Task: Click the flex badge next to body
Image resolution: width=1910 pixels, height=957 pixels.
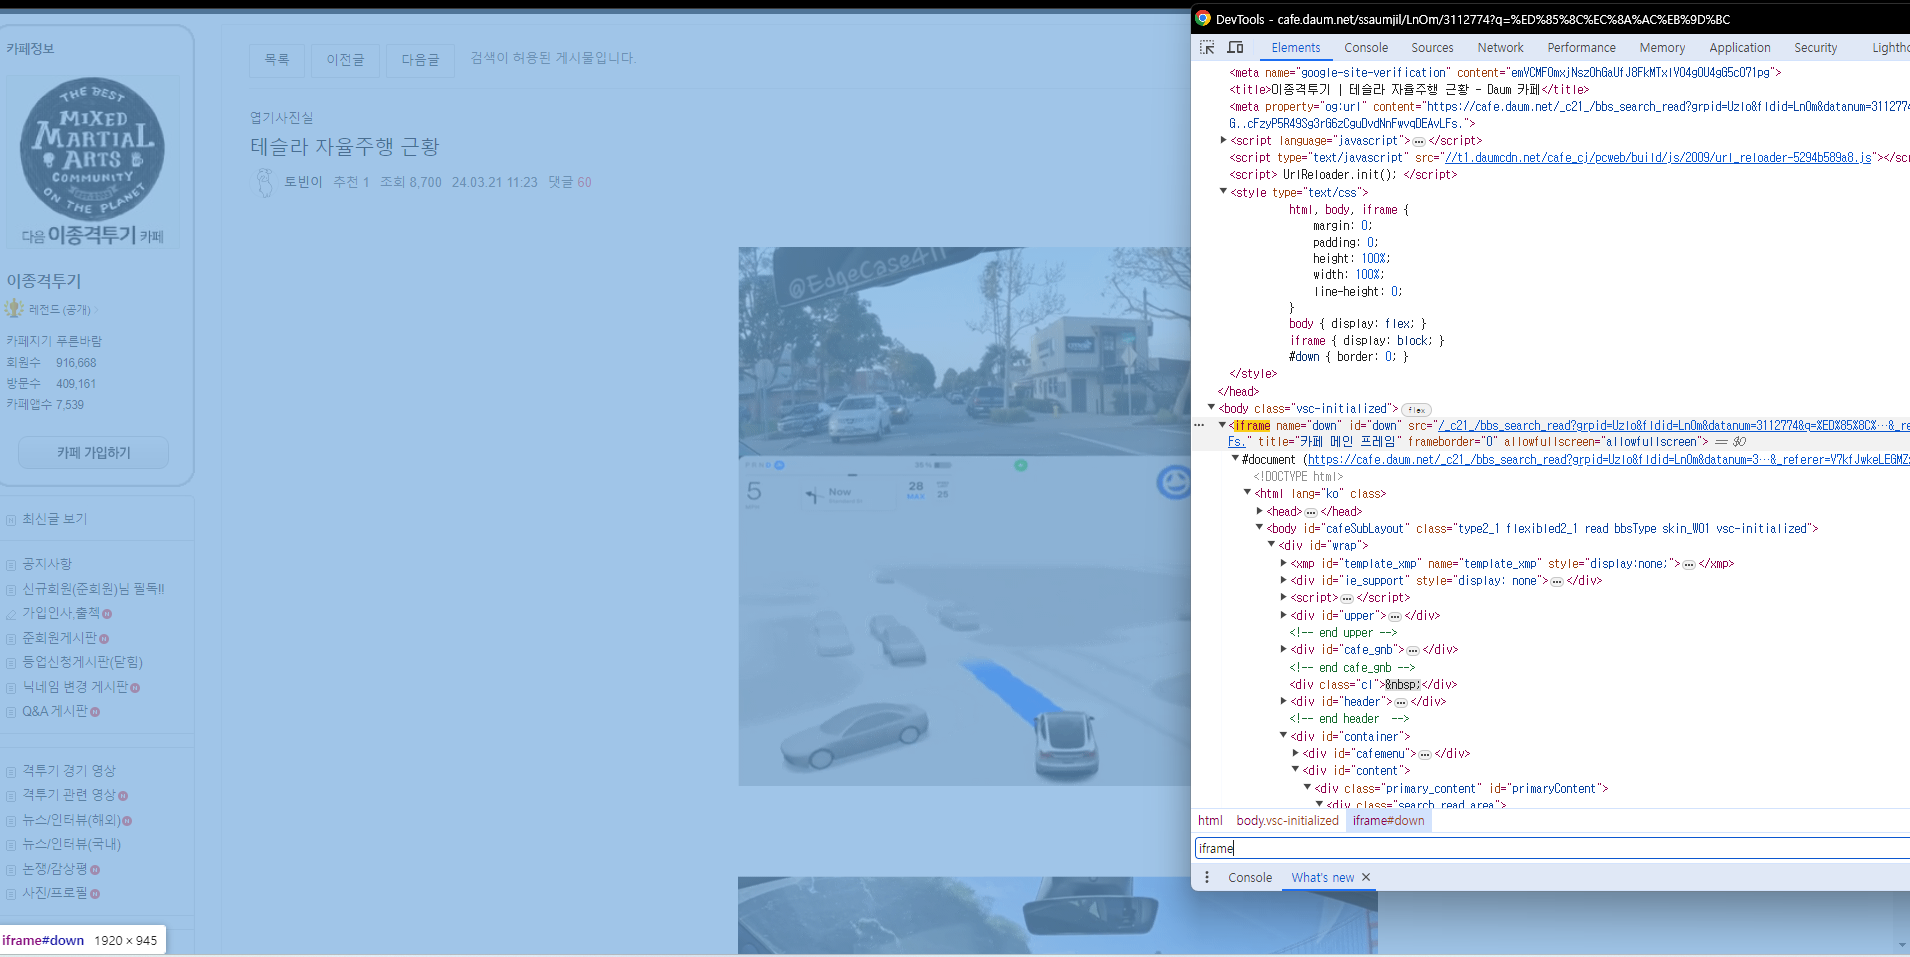Action: pyautogui.click(x=1416, y=409)
